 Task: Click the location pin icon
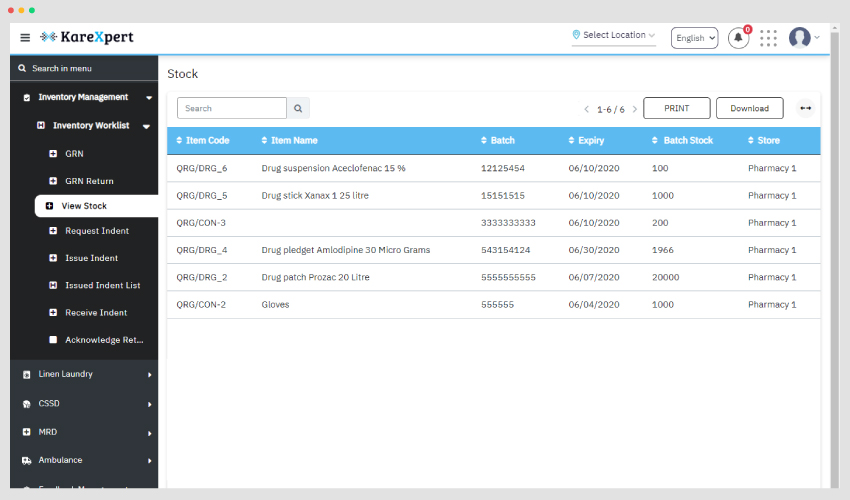[576, 35]
